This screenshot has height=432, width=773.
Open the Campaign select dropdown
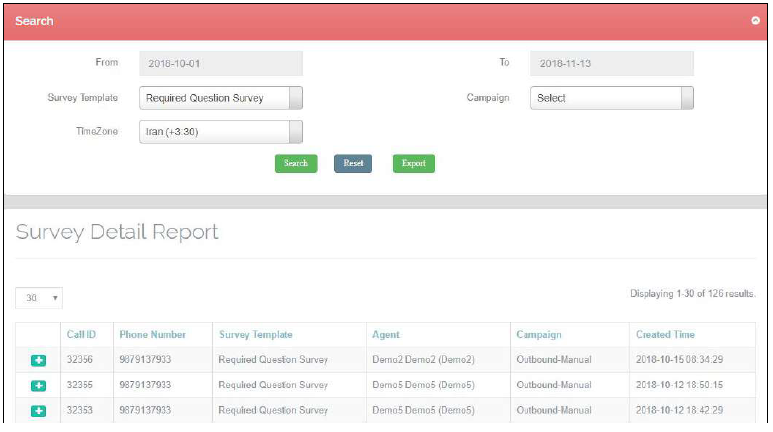tap(611, 98)
